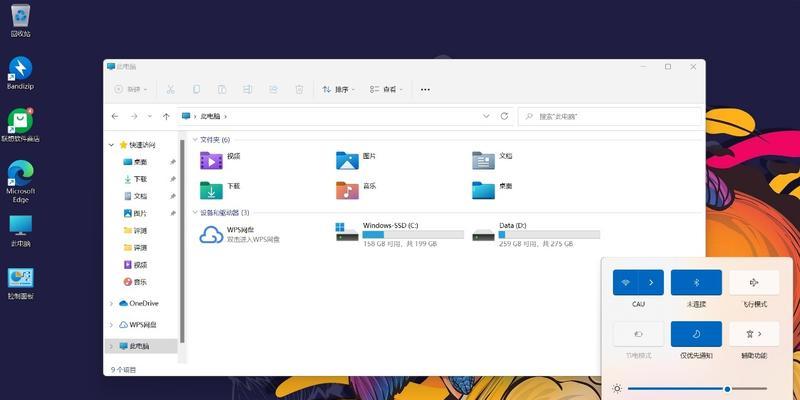
Task: Click the C: drive usage bar
Action: pos(413,235)
